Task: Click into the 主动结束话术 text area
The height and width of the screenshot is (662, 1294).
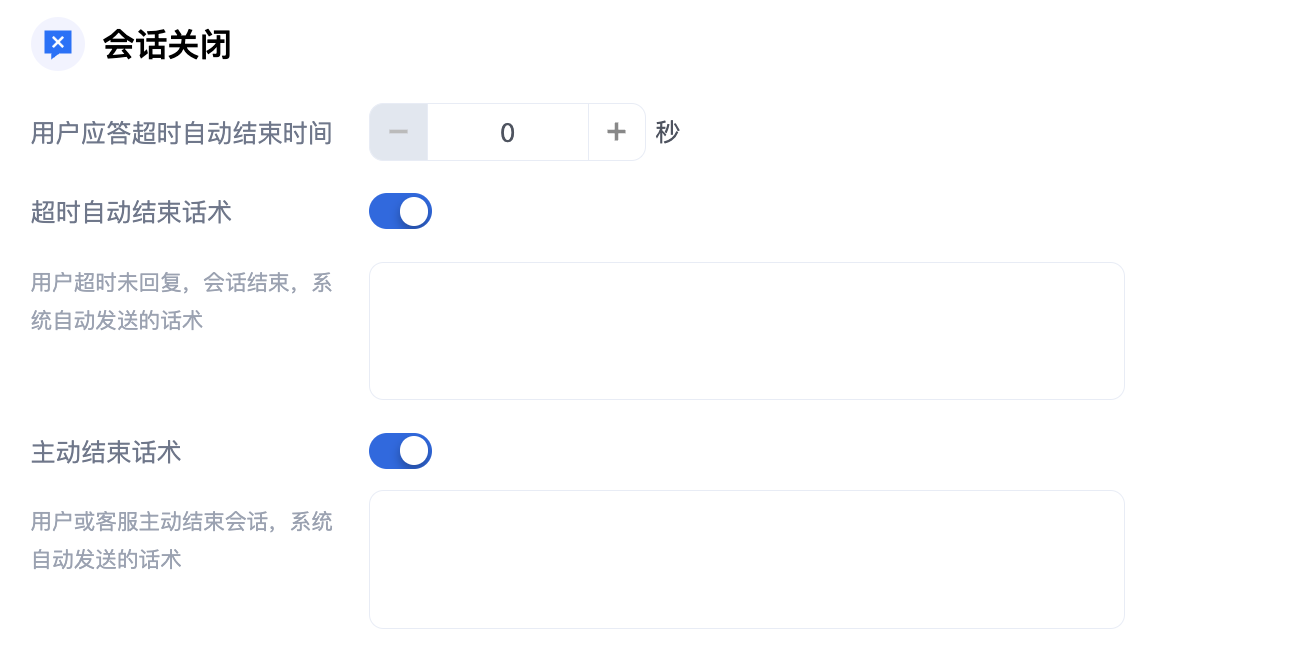Action: [x=746, y=559]
